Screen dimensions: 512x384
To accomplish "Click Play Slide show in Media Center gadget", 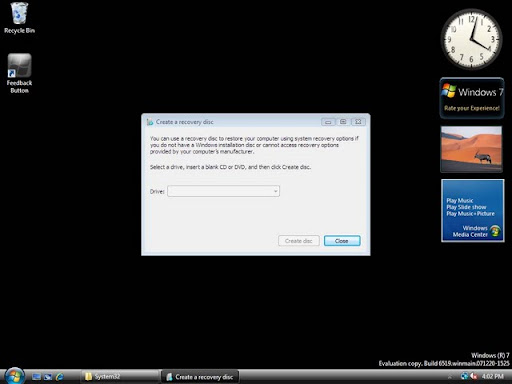I will [466, 207].
